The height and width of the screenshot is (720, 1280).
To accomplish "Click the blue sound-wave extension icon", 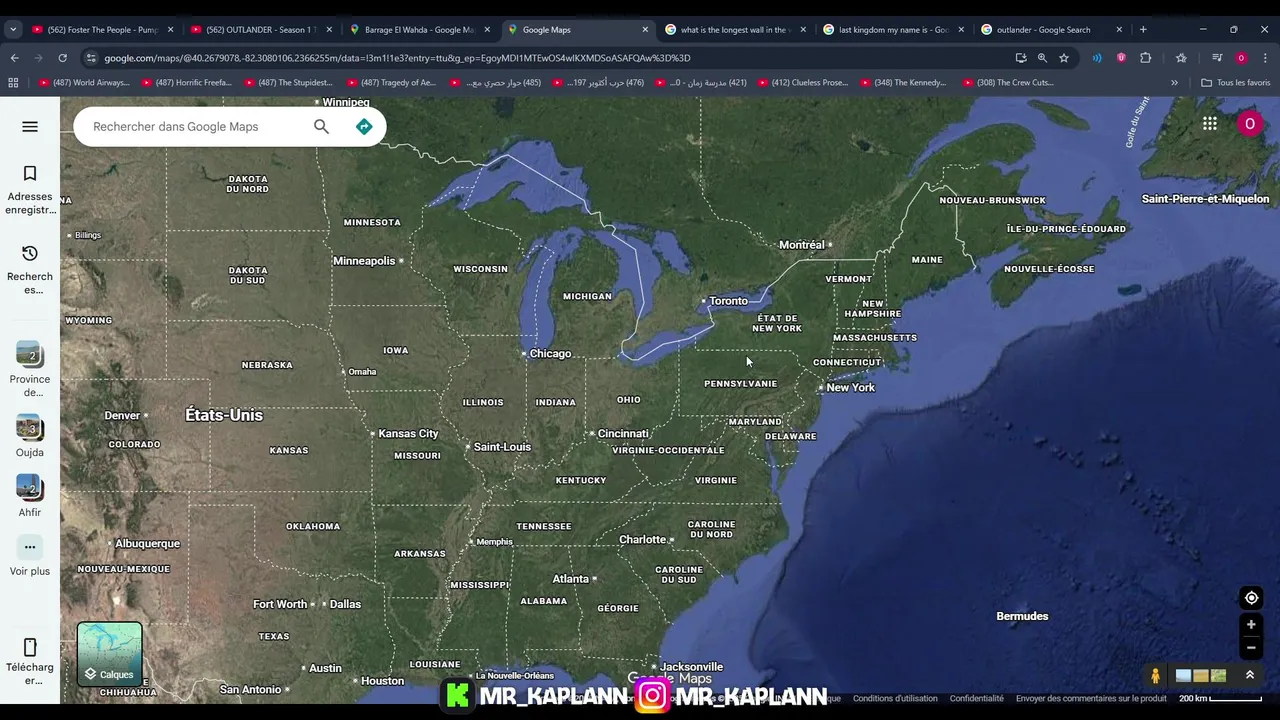I will (x=1097, y=58).
